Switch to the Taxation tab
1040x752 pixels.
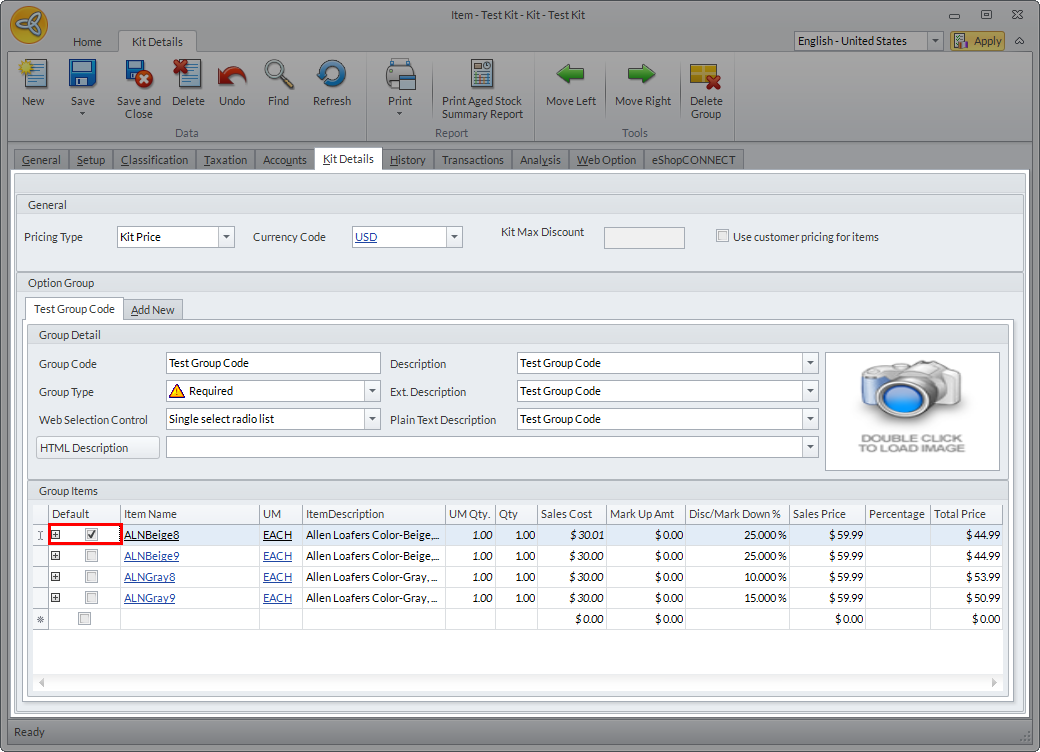[225, 160]
